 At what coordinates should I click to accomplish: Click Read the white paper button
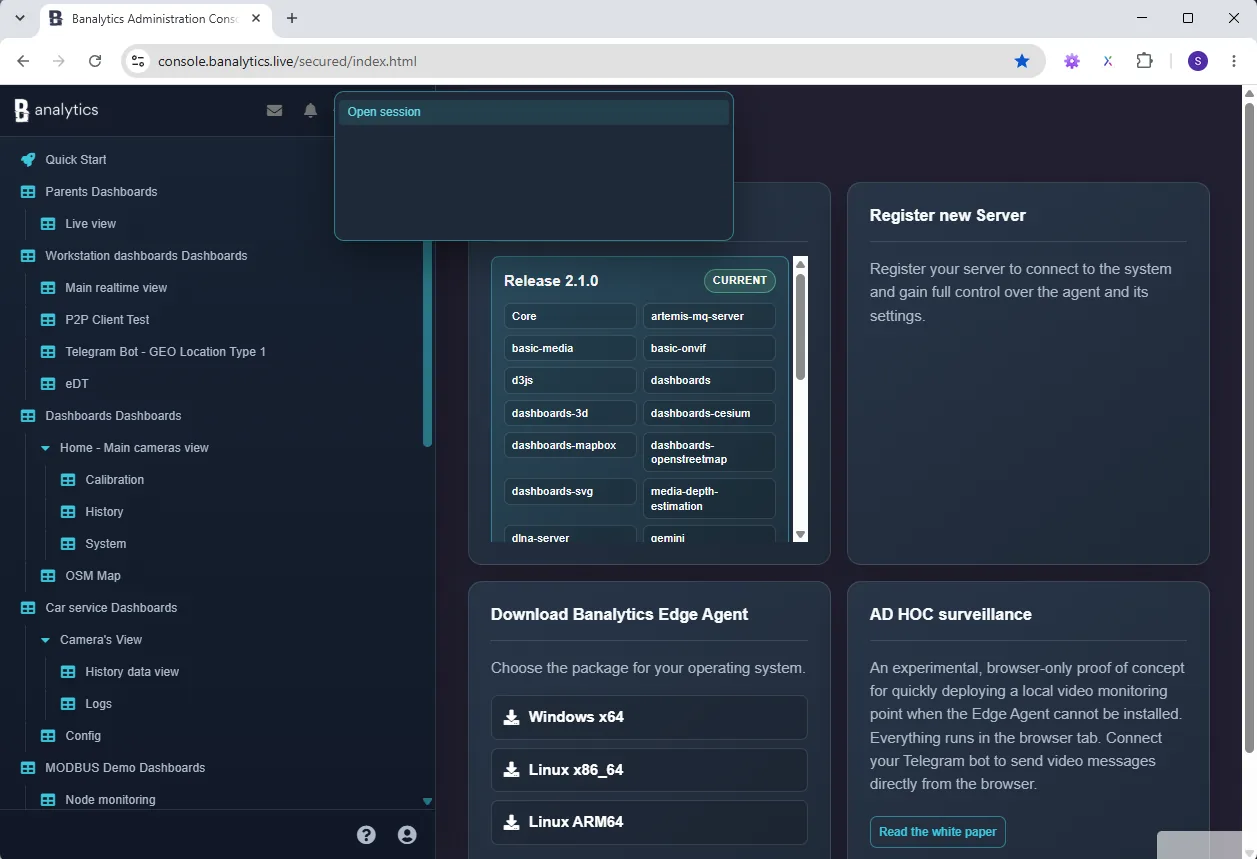pos(938,832)
